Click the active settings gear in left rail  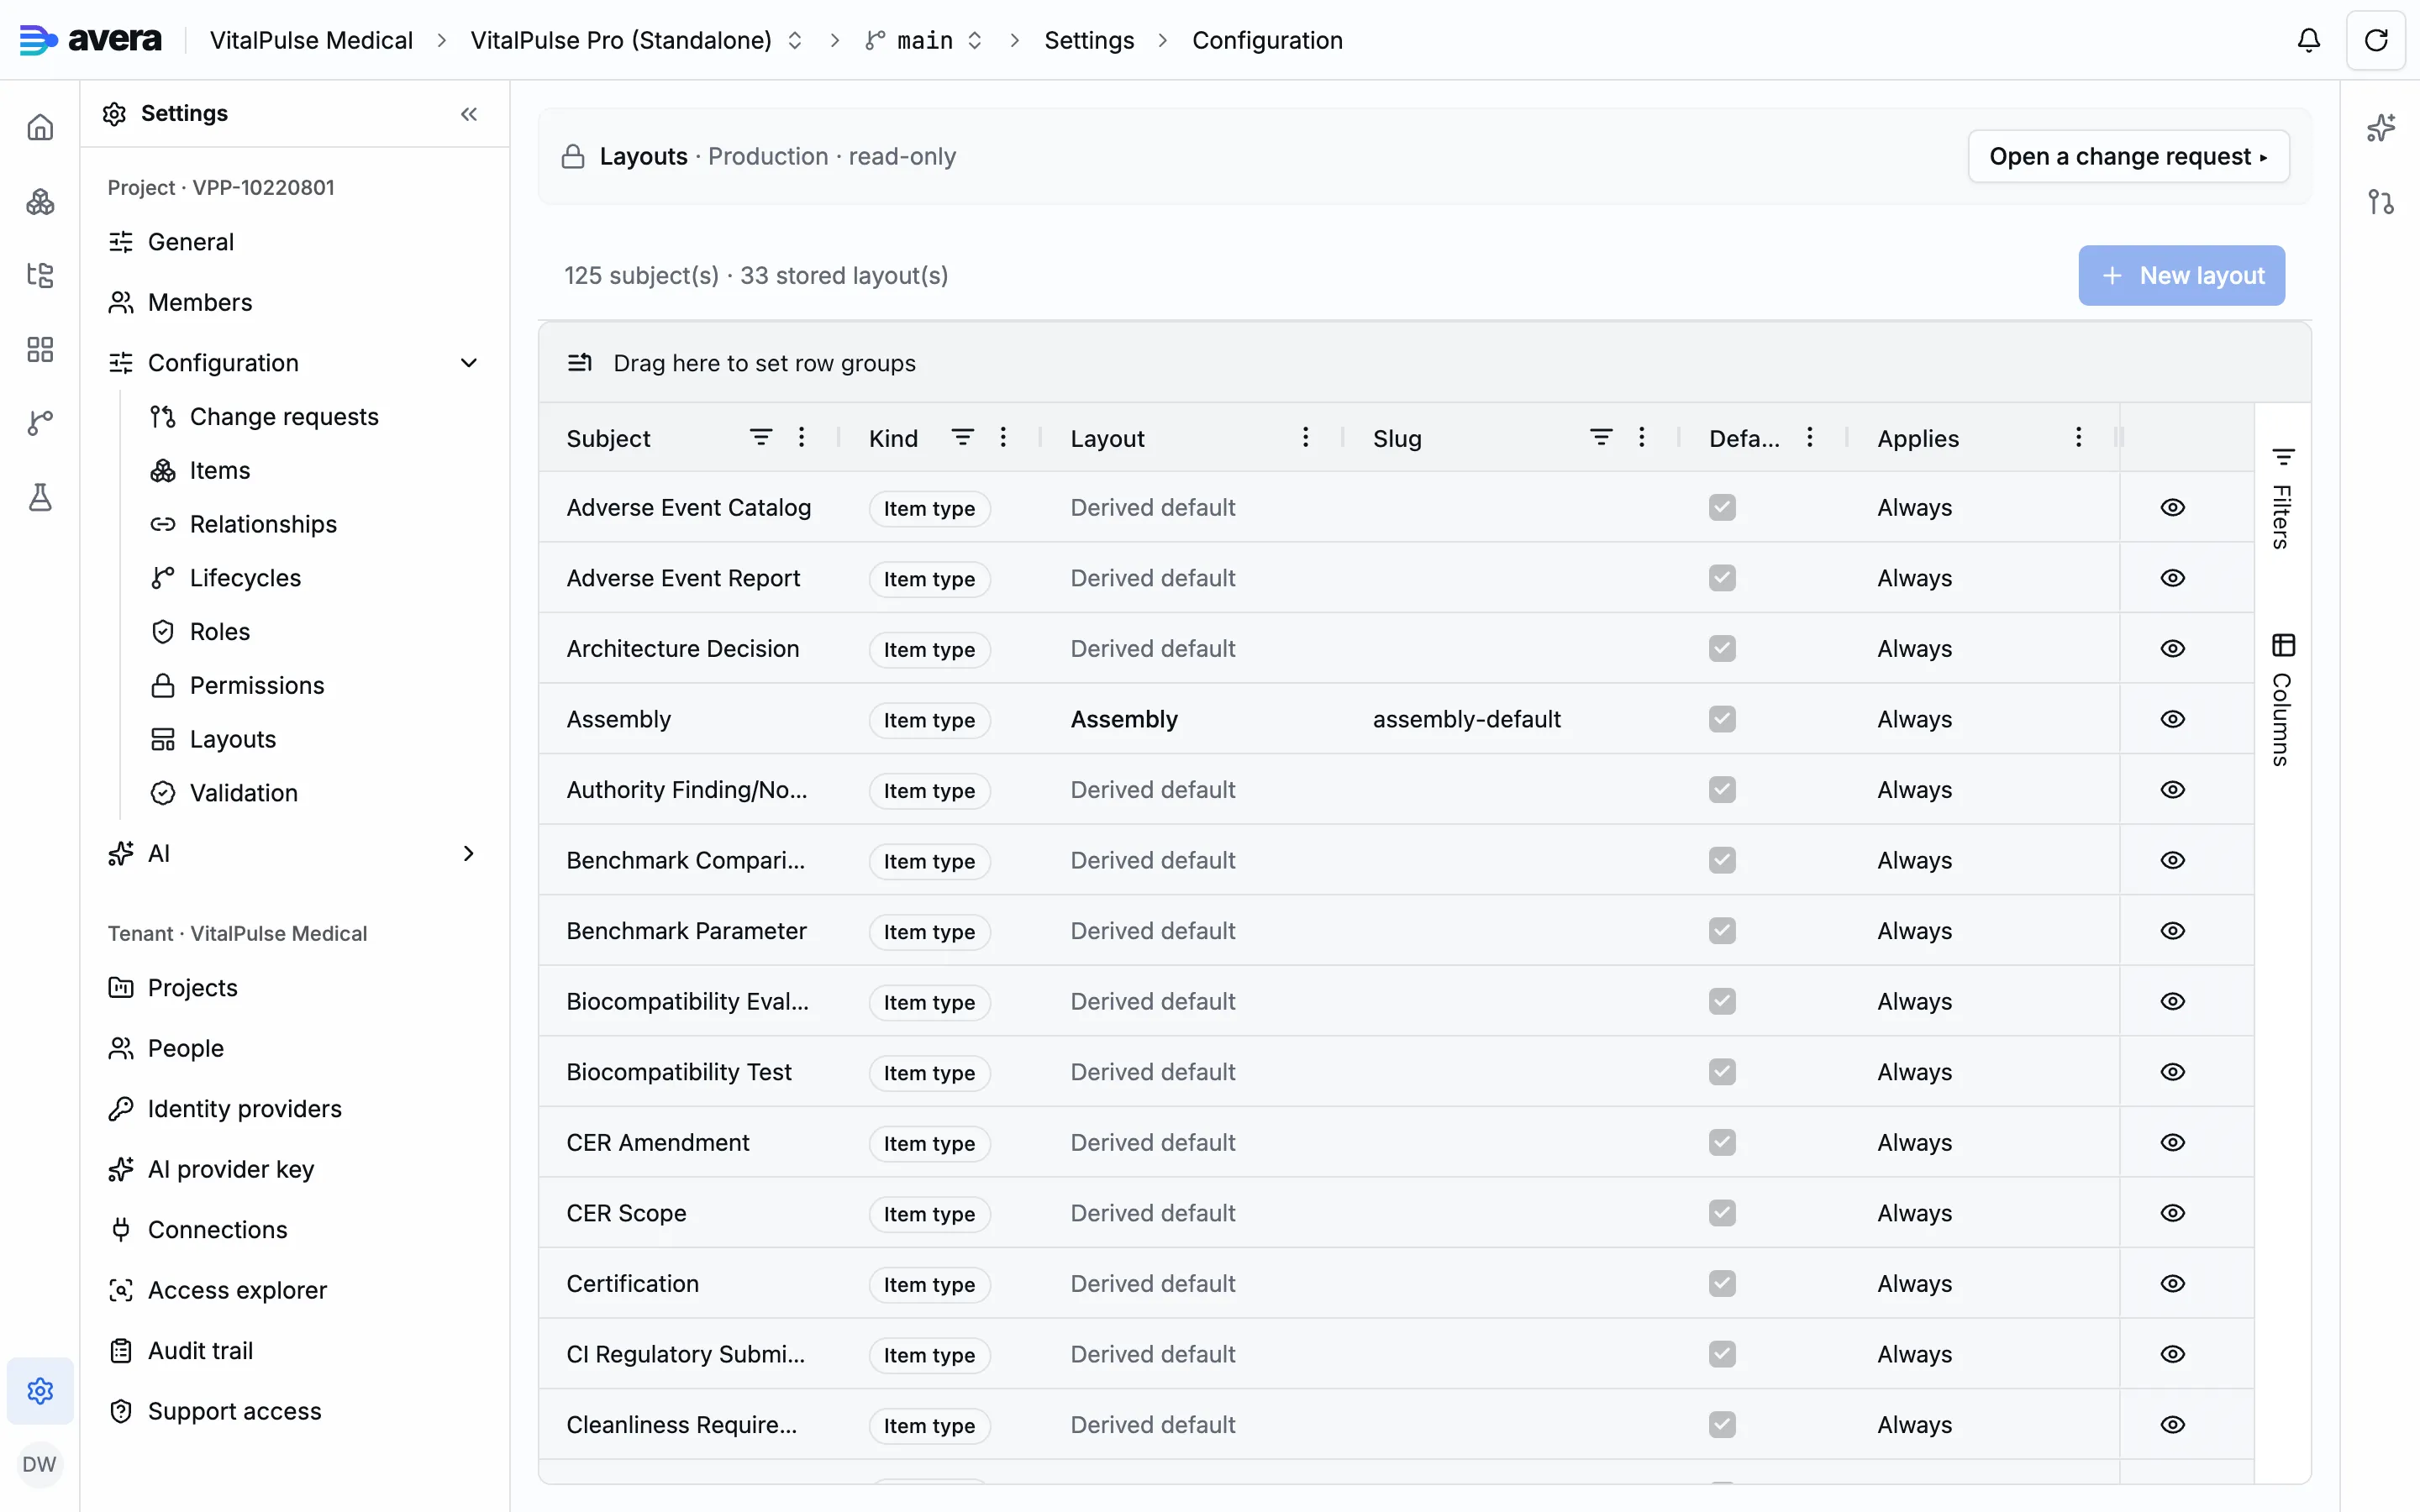coord(40,1391)
